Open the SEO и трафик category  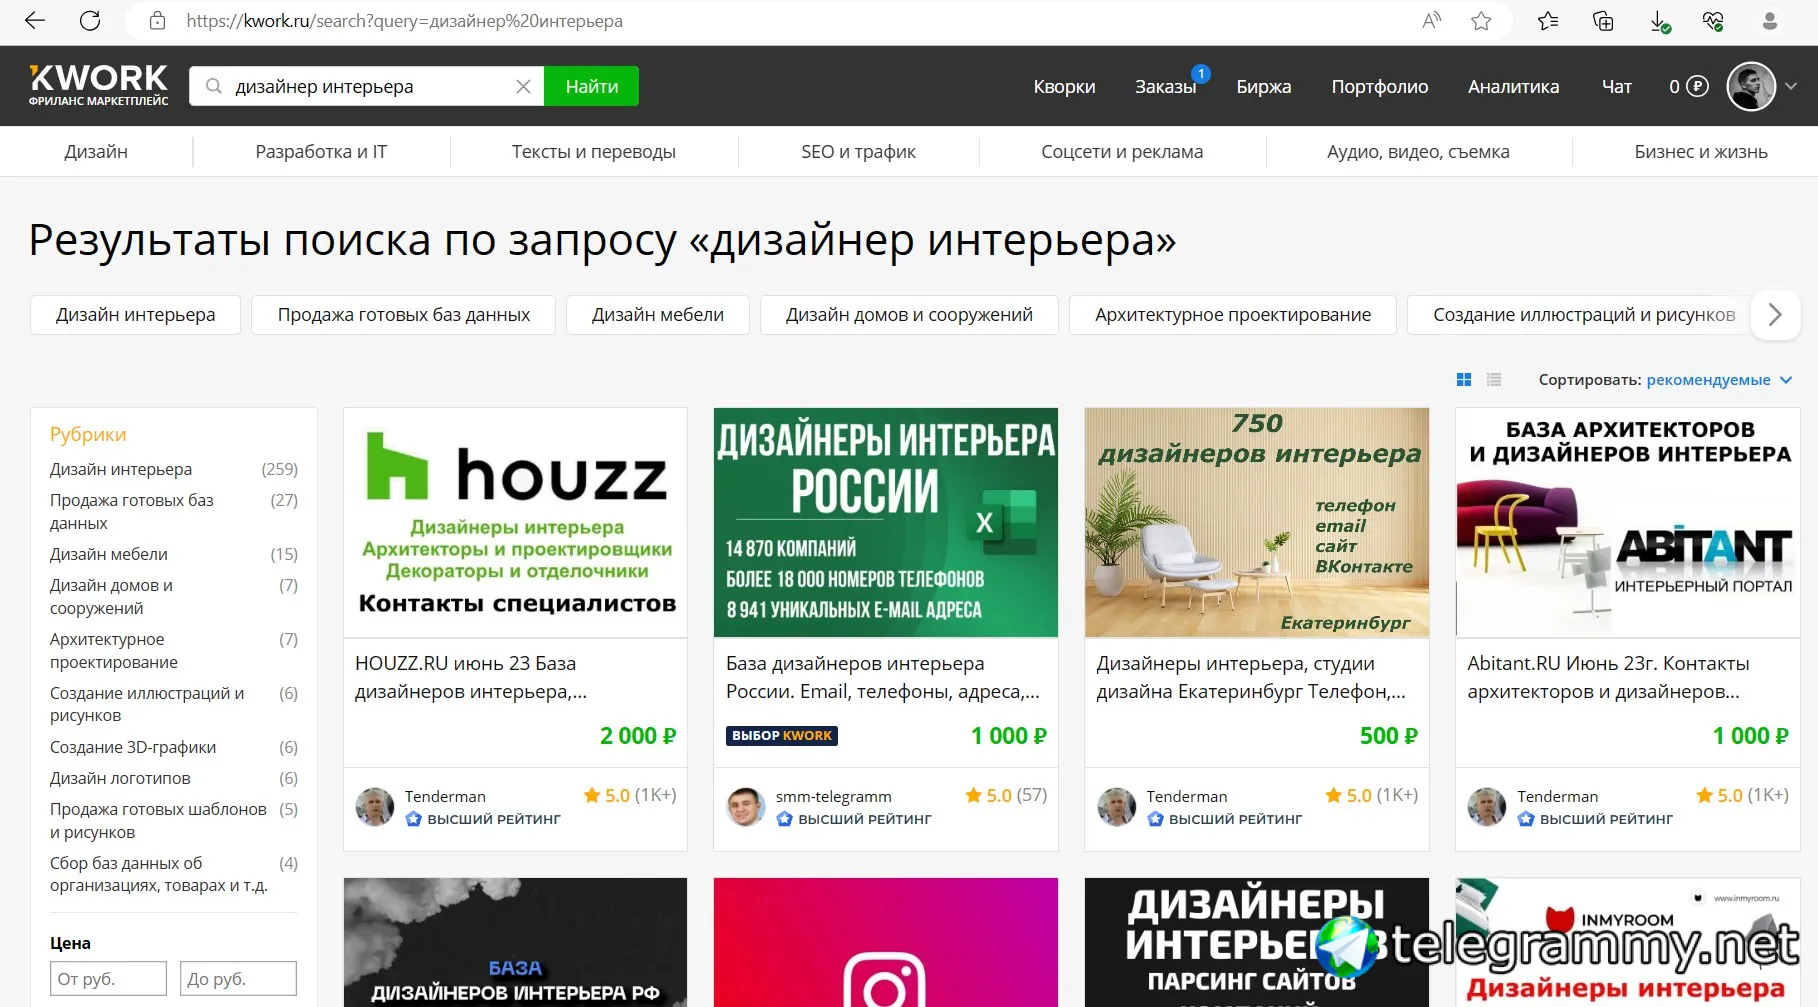click(858, 152)
